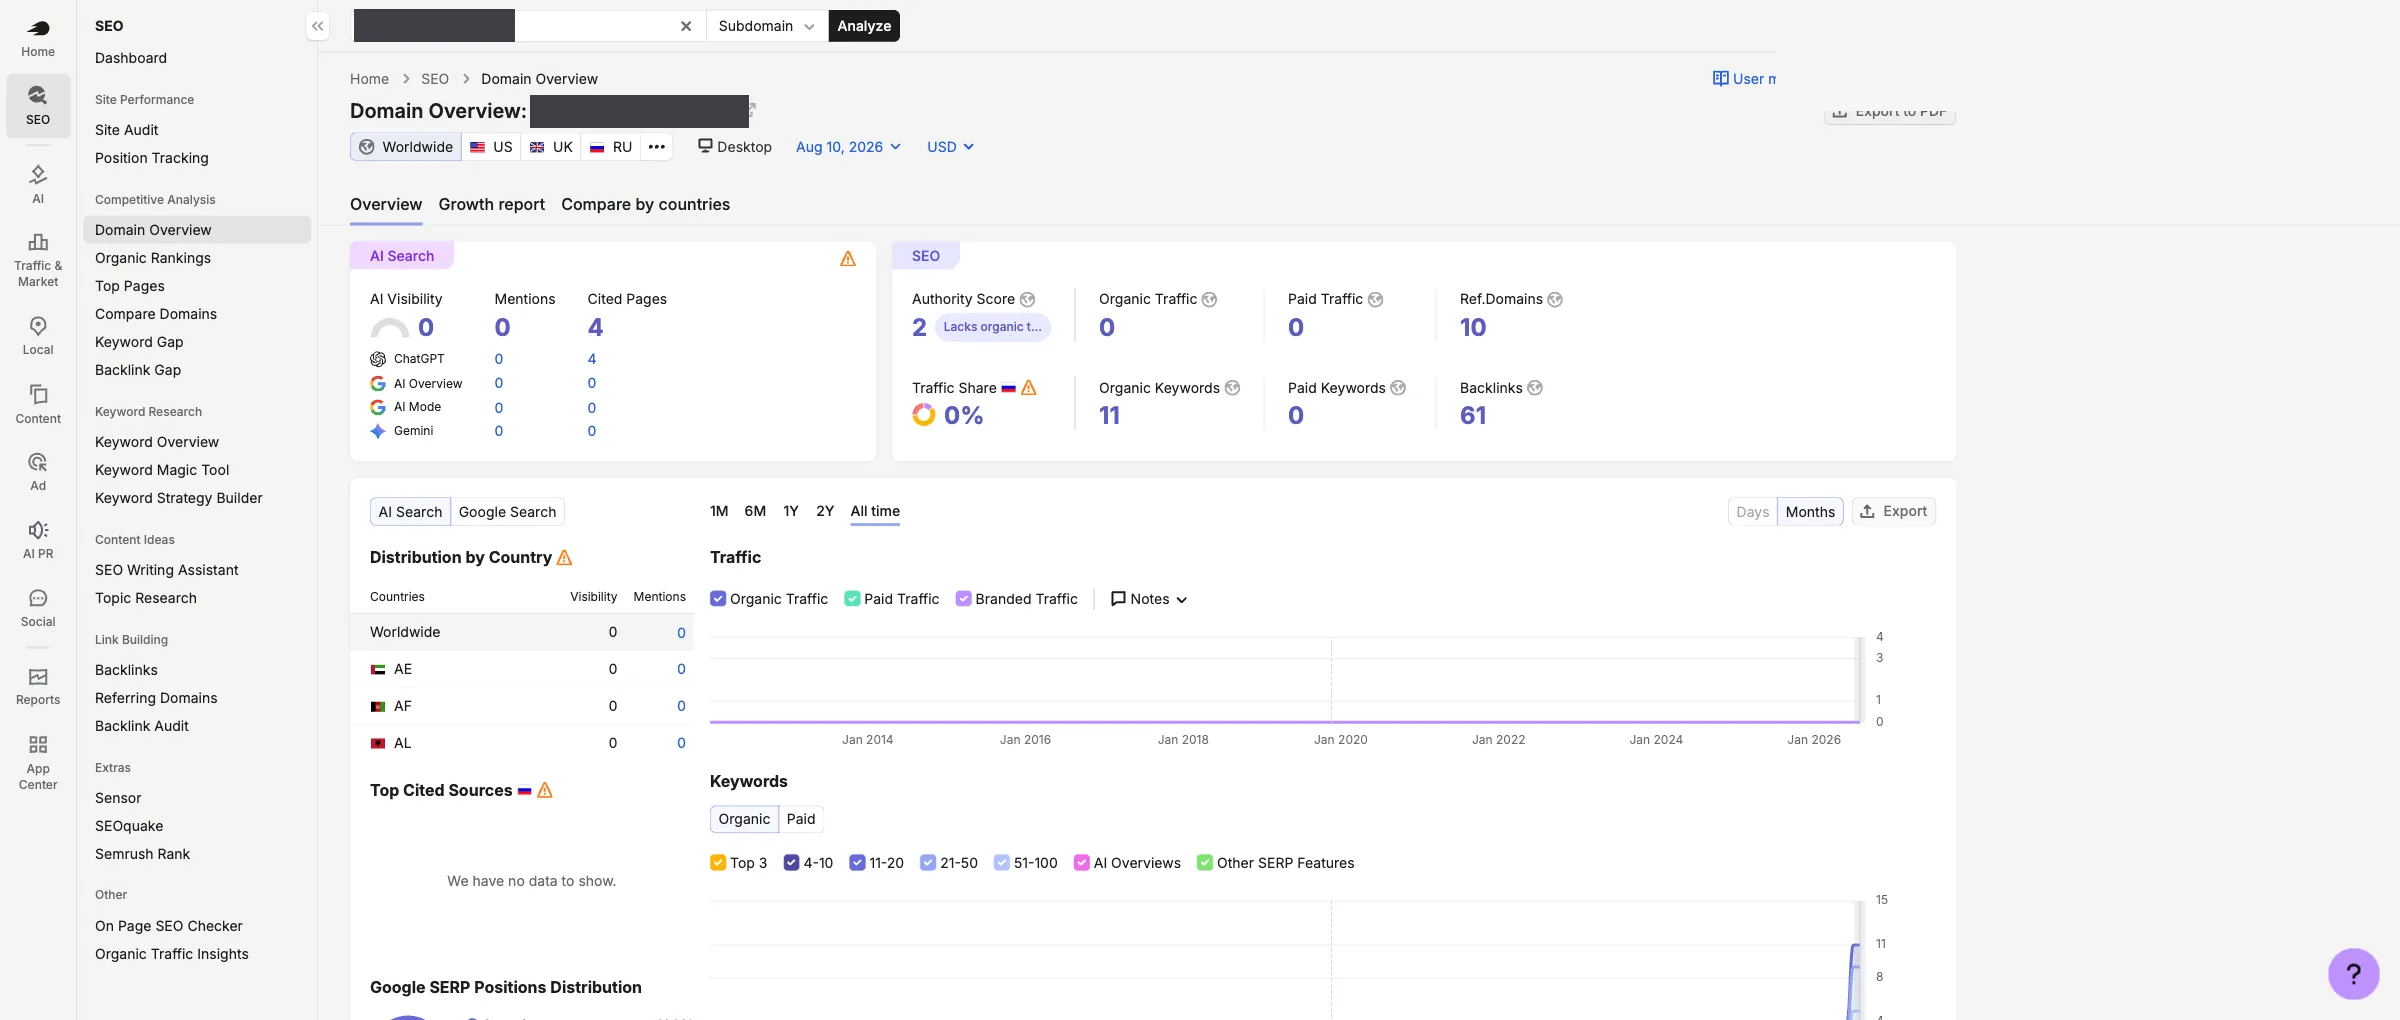The height and width of the screenshot is (1020, 2400).
Task: Open the USD currency dropdown
Action: coord(950,147)
